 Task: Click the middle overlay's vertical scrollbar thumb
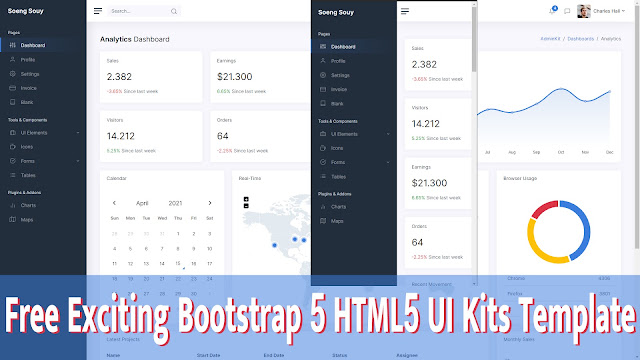(474, 39)
